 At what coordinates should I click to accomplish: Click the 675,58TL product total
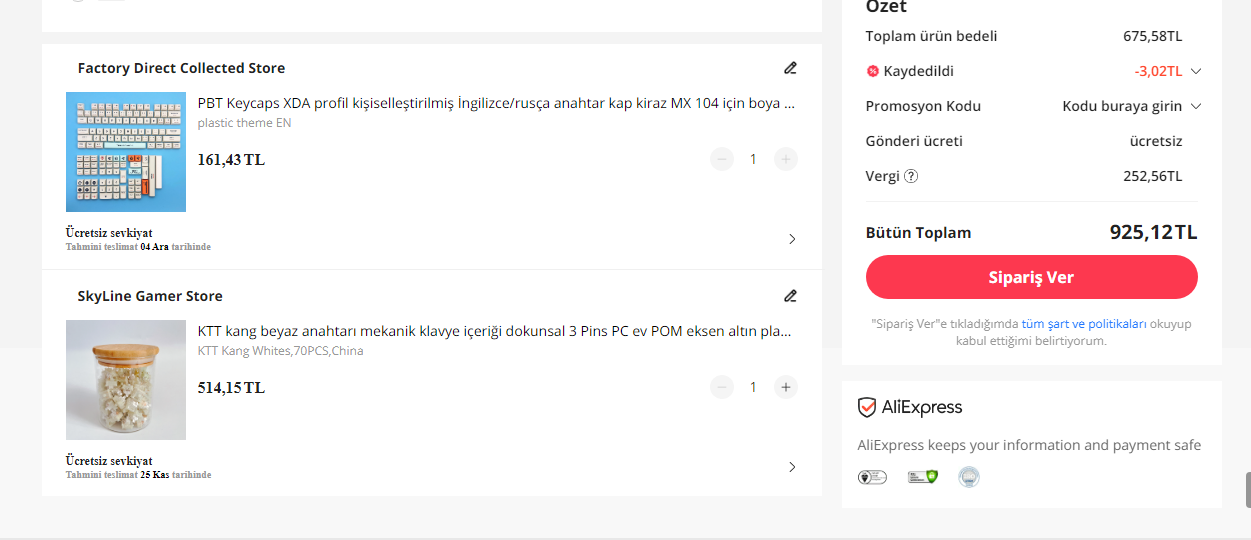pos(1152,36)
